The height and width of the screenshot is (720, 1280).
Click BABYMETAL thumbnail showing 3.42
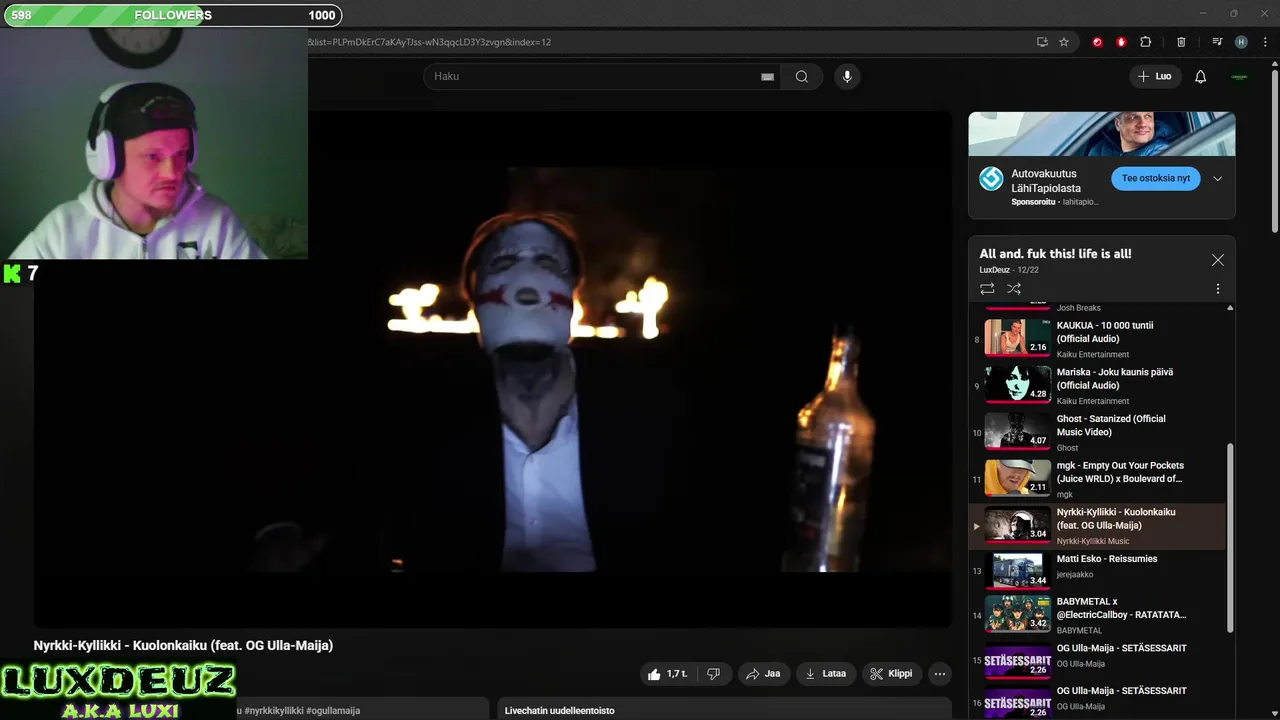(x=1017, y=614)
